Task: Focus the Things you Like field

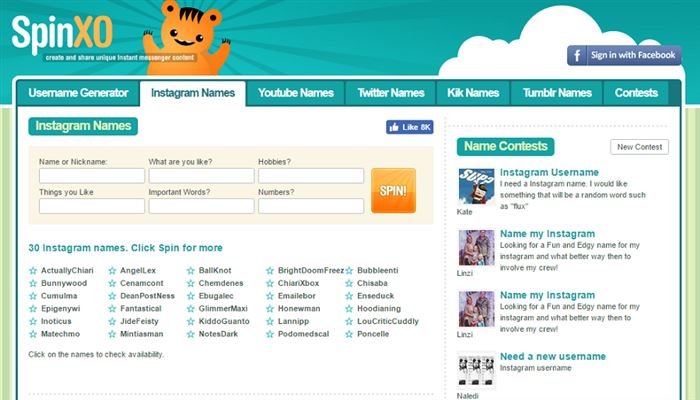Action: point(92,206)
